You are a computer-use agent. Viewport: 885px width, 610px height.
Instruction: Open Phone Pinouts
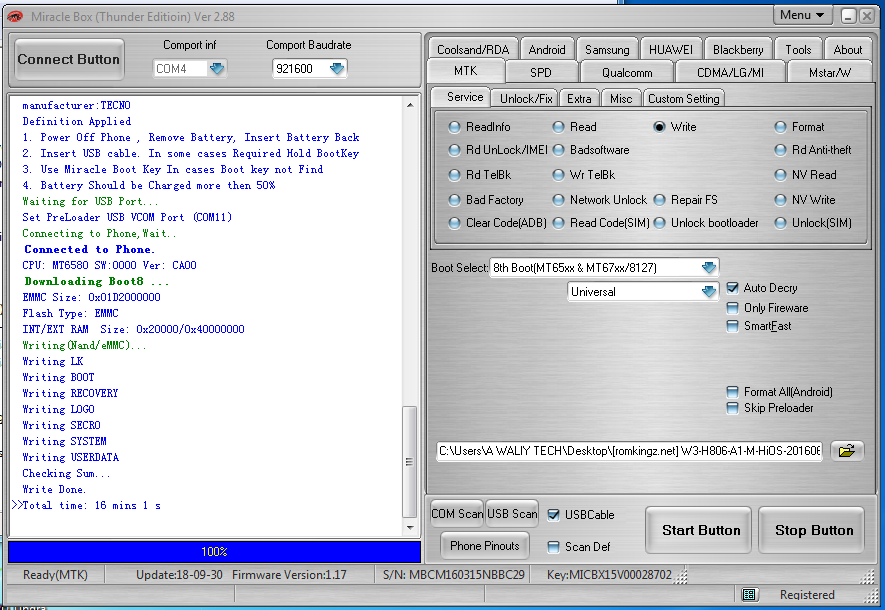[x=485, y=546]
